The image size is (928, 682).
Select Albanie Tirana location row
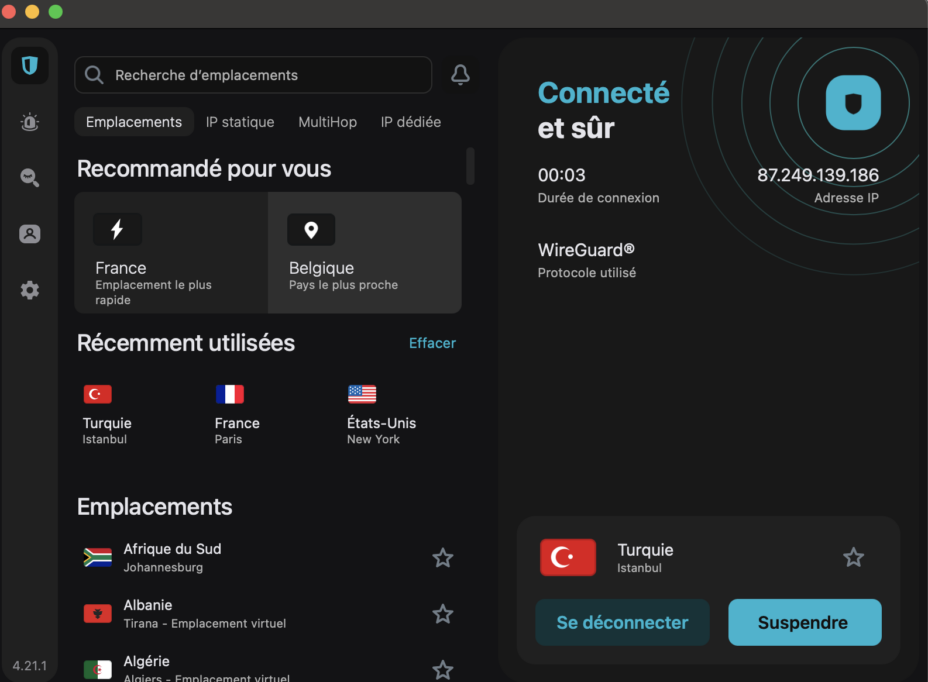click(269, 614)
